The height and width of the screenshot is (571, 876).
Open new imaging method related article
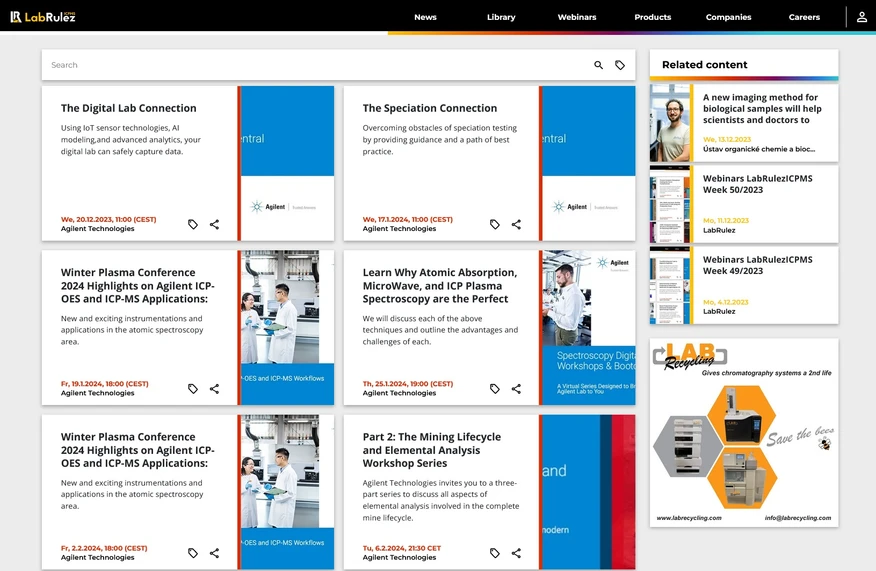coord(762,108)
